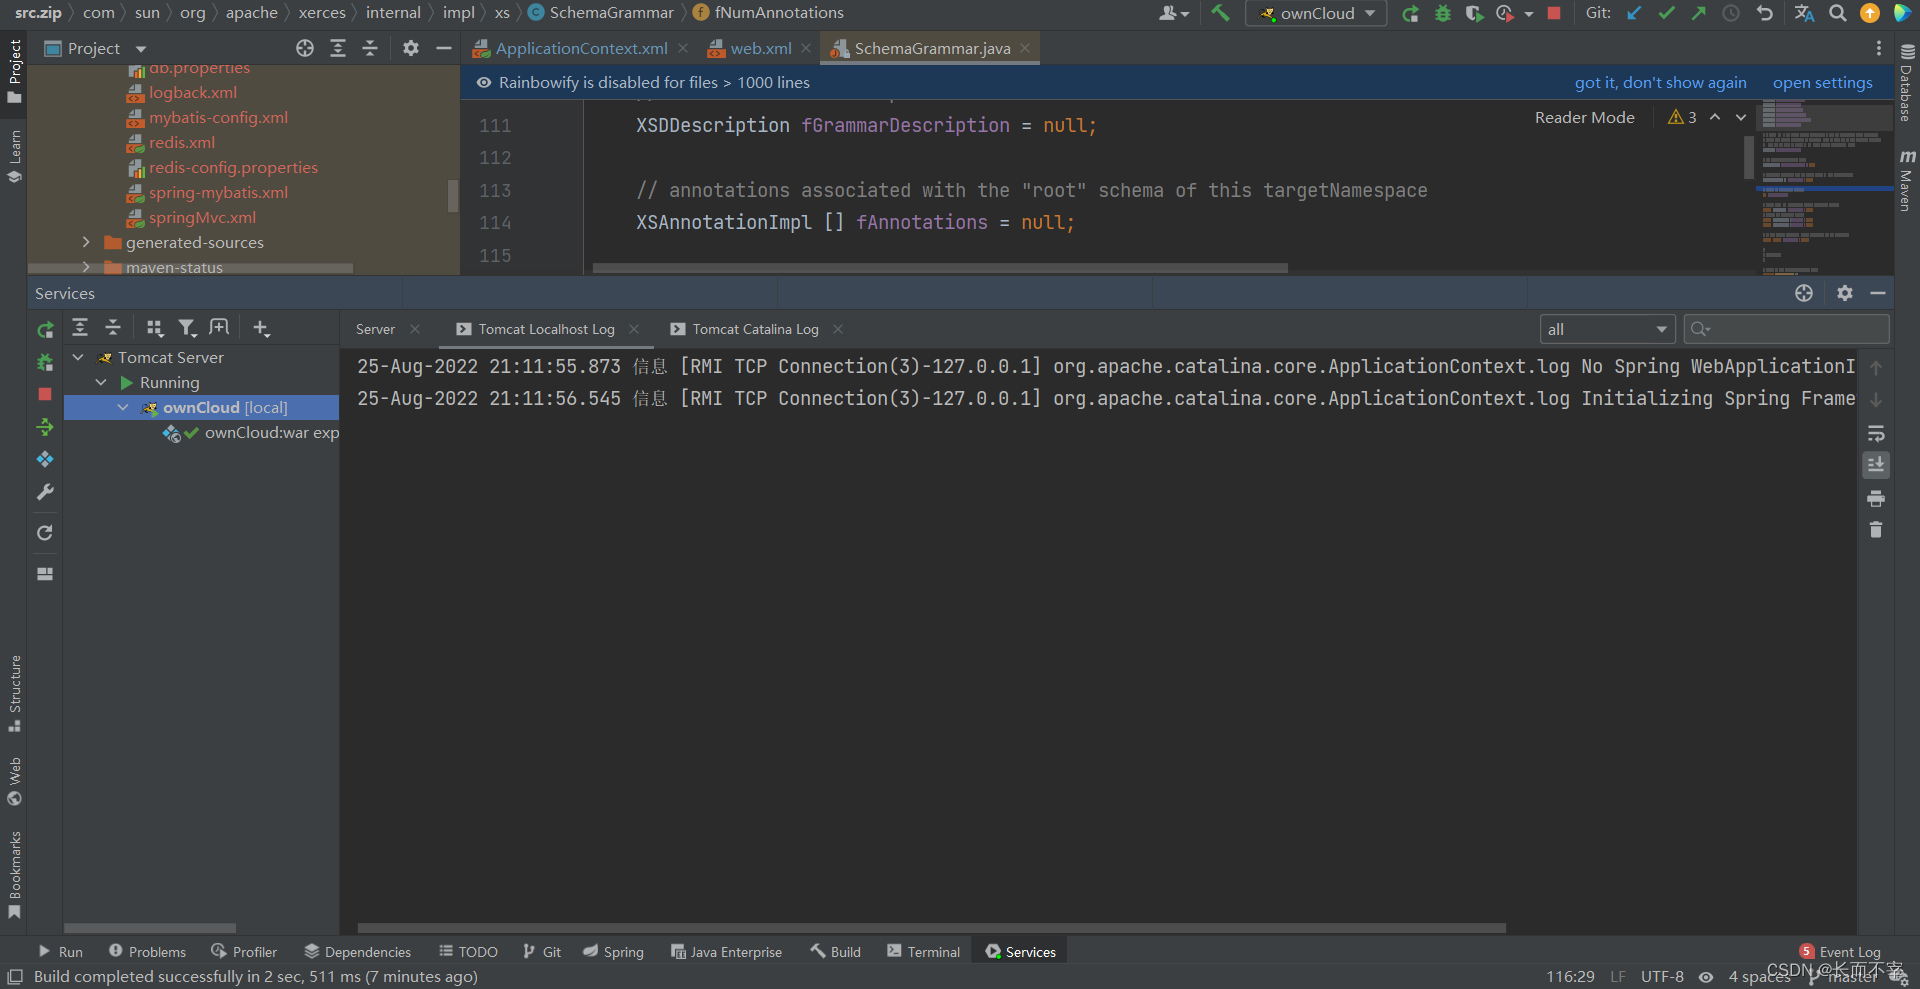This screenshot has width=1920, height=989.
Task: Open the Filter menu in Services
Action: (x=187, y=327)
